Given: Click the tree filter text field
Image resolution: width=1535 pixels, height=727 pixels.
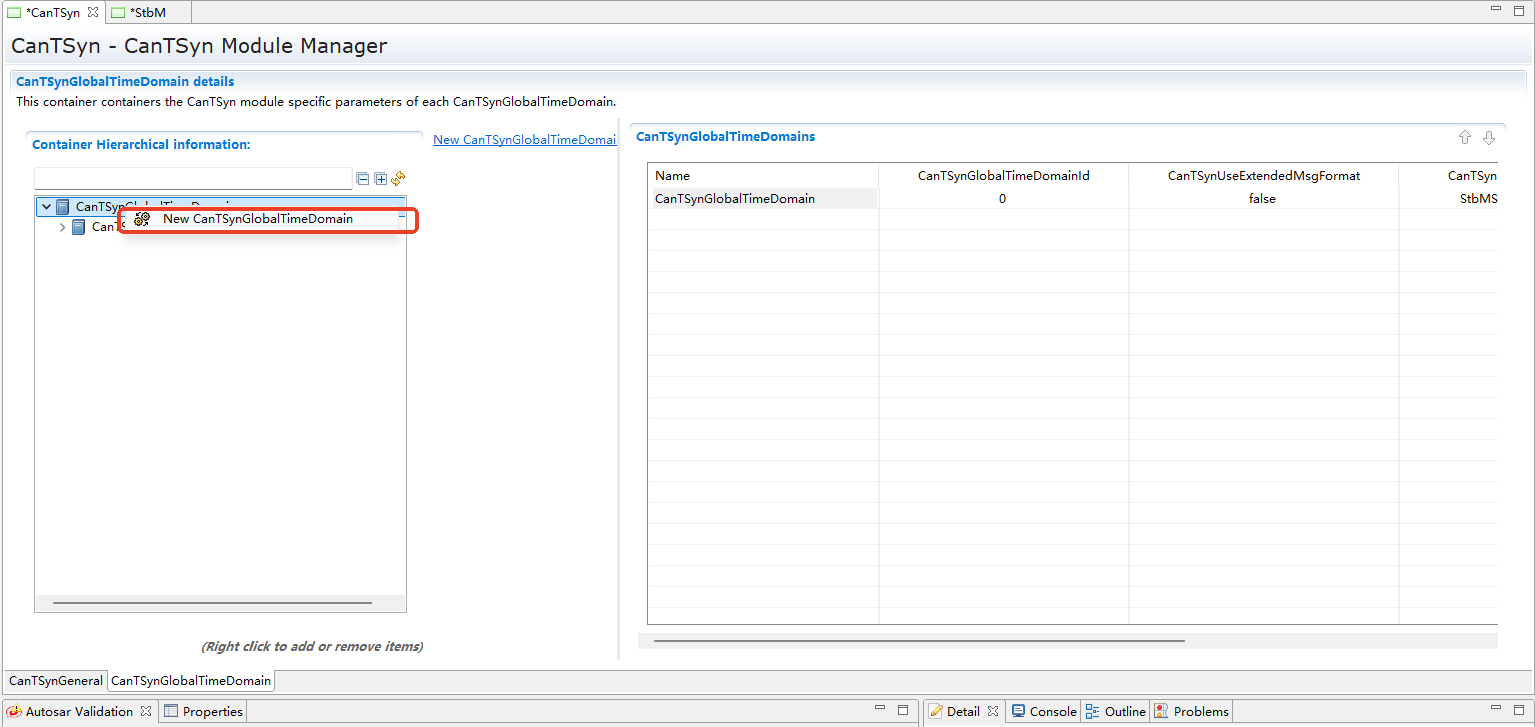Looking at the screenshot, I should pyautogui.click(x=193, y=179).
